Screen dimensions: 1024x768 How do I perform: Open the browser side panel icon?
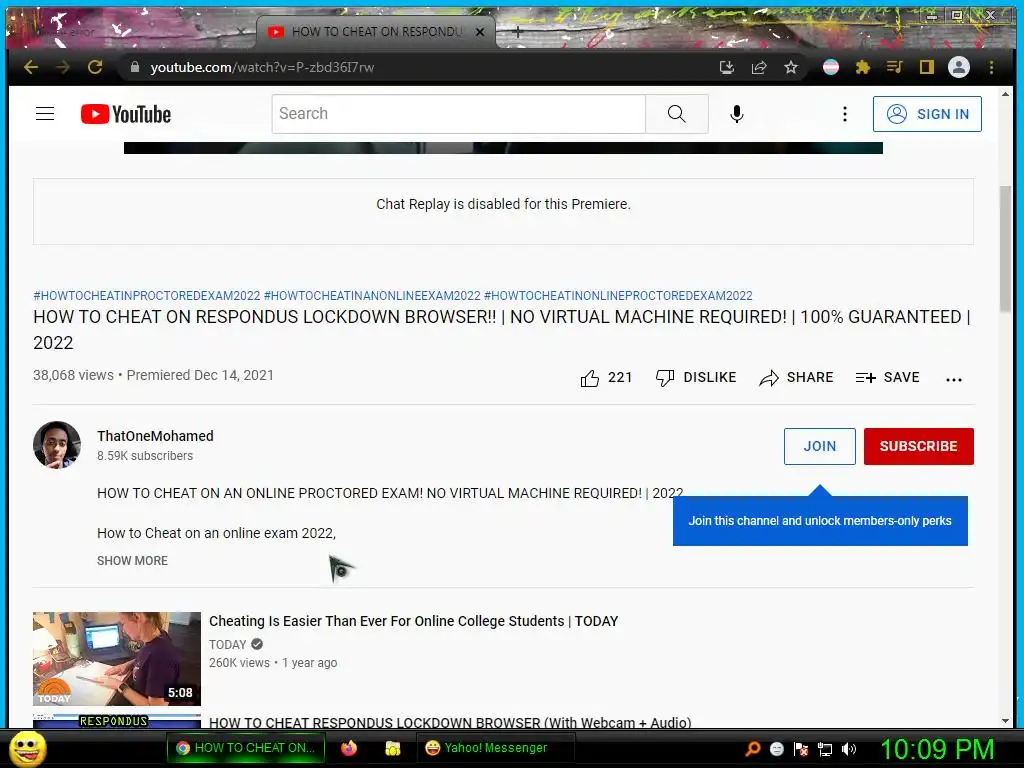[x=927, y=67]
